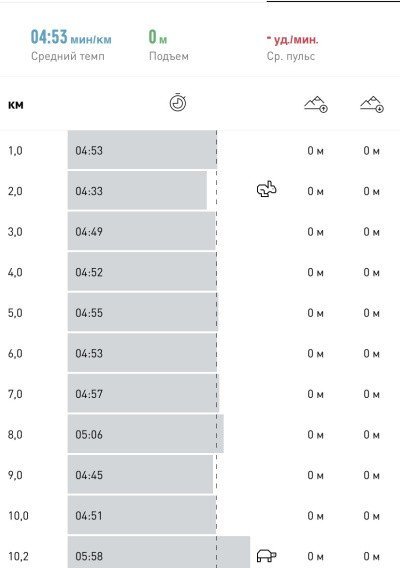Tap the rabbit fastest-split icon

pyautogui.click(x=266, y=189)
